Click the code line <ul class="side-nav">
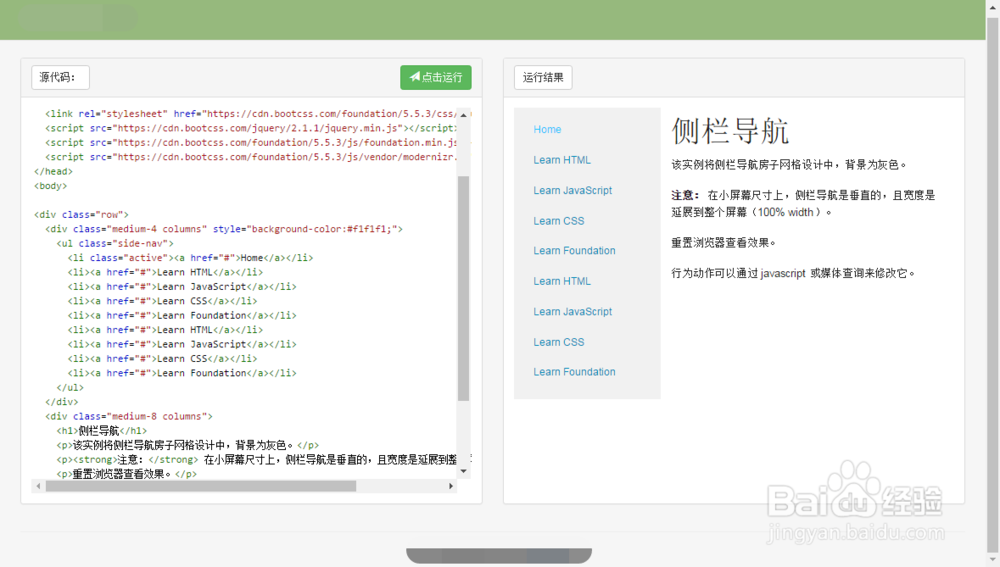The image size is (1000, 567). (x=115, y=244)
